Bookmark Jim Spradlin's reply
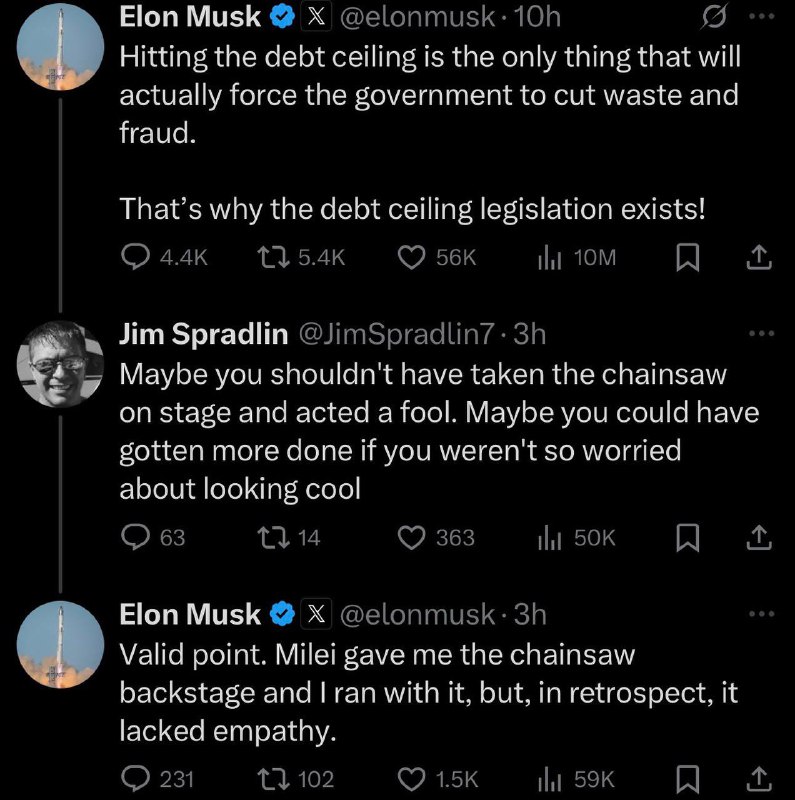This screenshot has height=800, width=795. pos(687,538)
